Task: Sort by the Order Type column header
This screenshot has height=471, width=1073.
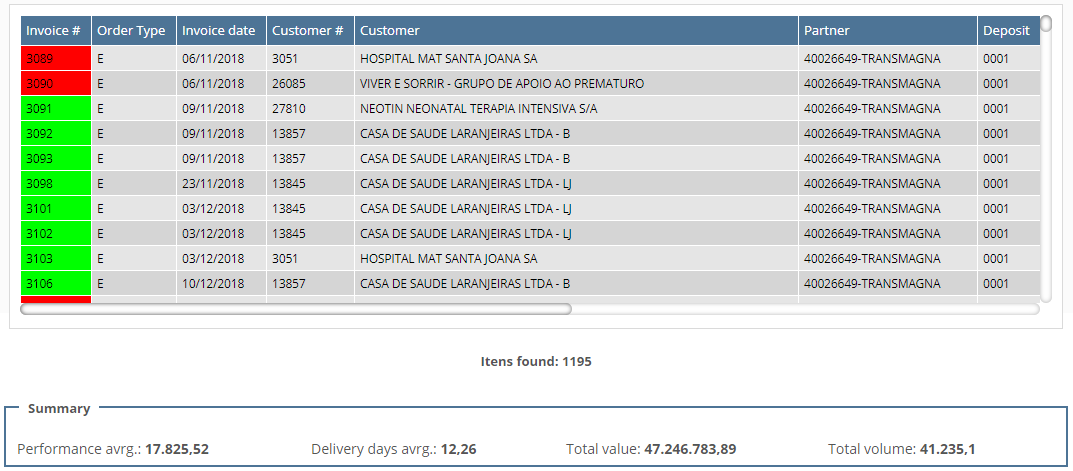Action: [132, 31]
